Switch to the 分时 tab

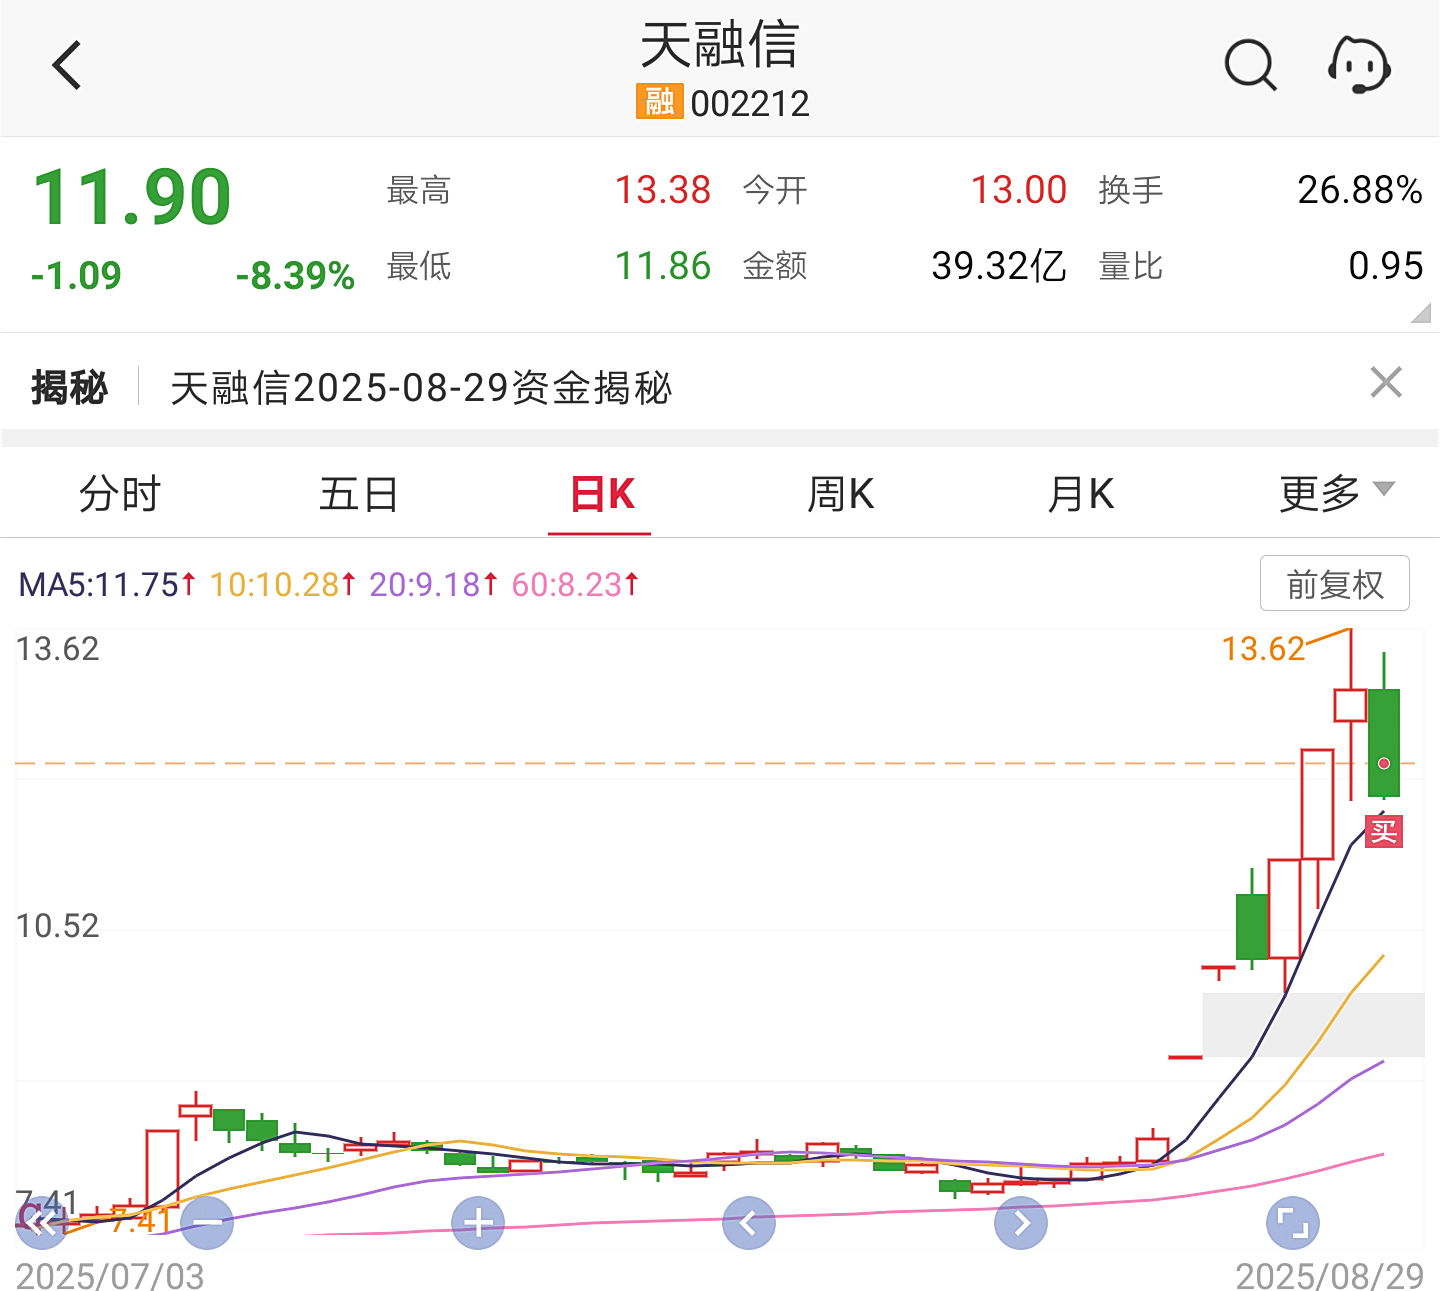point(120,494)
